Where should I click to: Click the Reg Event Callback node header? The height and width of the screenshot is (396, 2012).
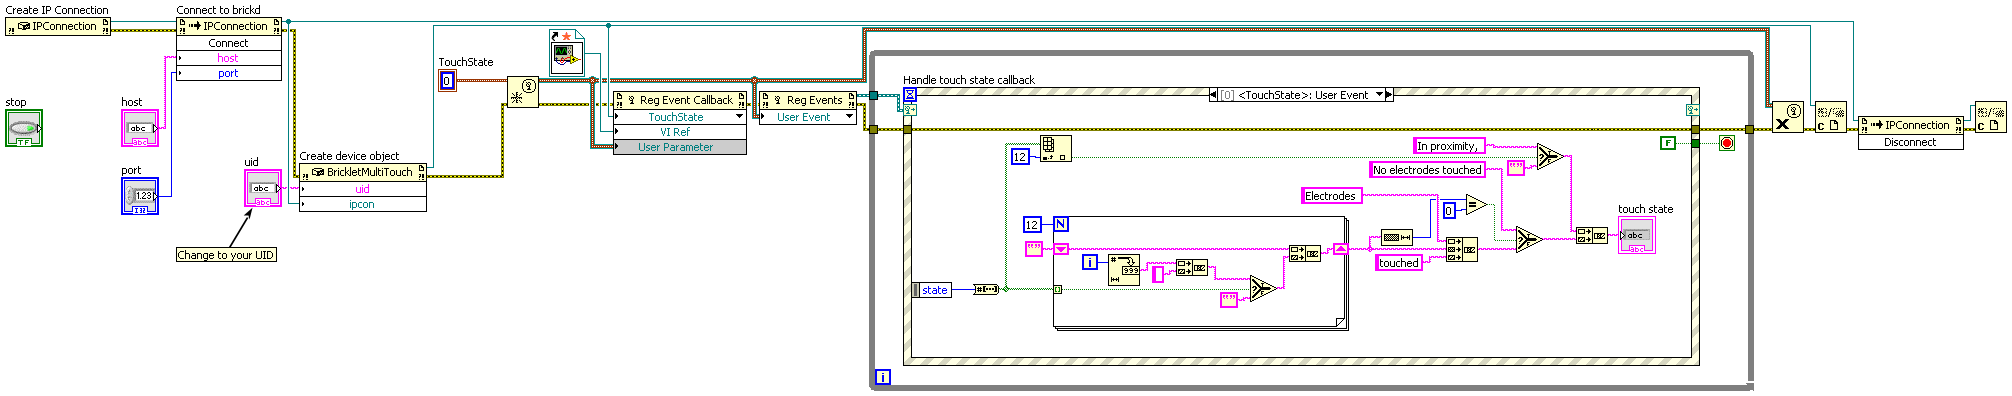pyautogui.click(x=680, y=100)
